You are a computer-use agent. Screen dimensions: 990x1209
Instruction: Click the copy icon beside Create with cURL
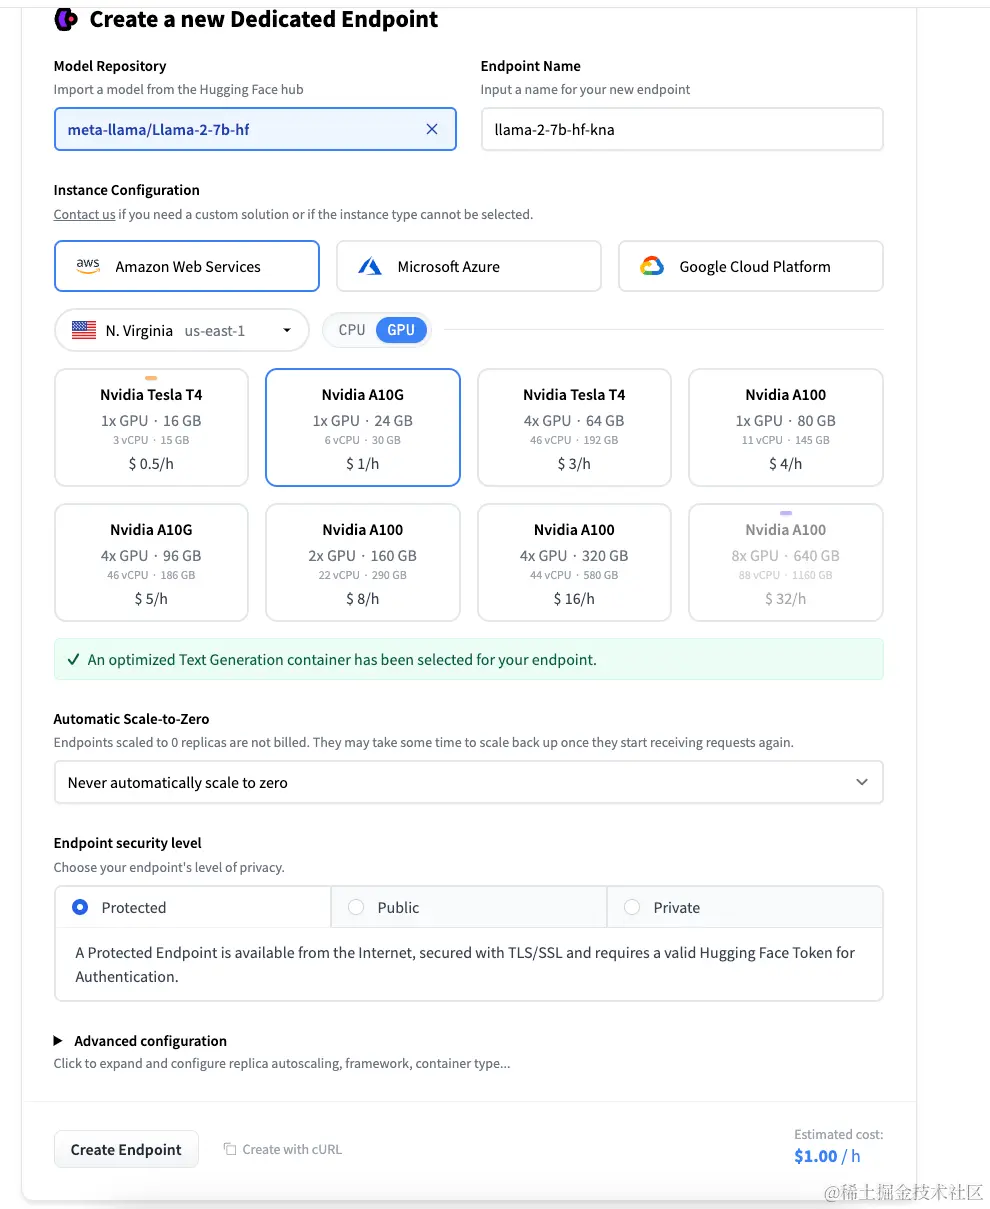coord(229,1149)
